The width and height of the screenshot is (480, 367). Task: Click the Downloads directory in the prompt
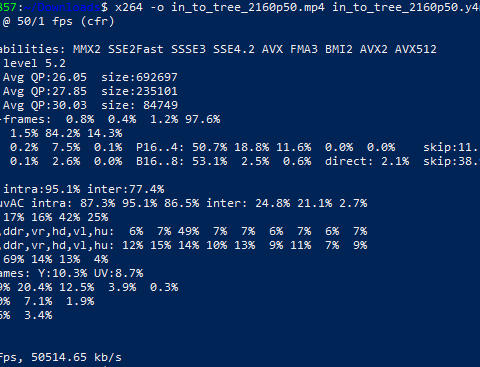coord(68,7)
